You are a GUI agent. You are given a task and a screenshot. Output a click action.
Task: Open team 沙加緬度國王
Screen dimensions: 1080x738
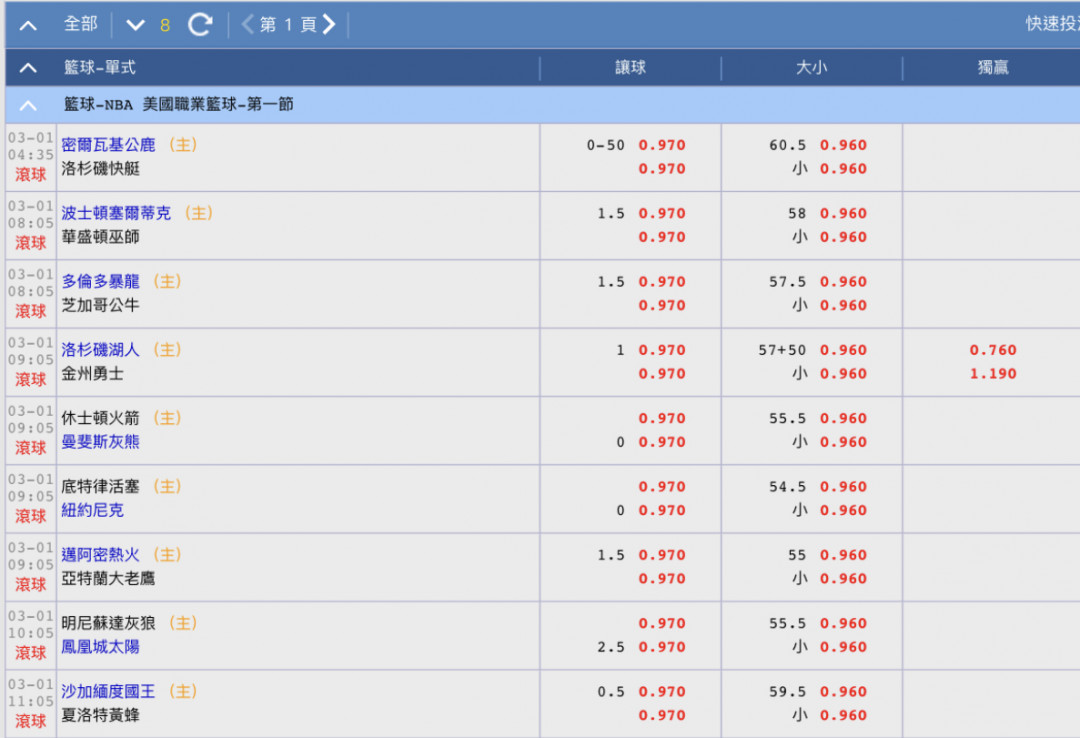(108, 691)
